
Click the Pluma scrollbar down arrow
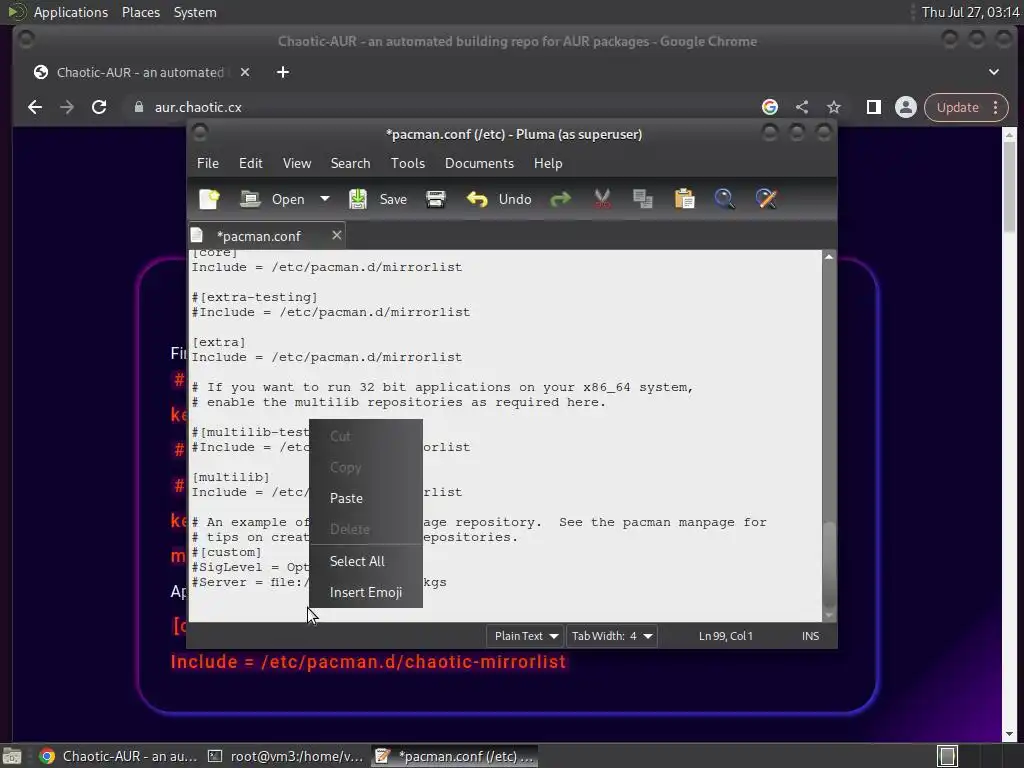(829, 615)
